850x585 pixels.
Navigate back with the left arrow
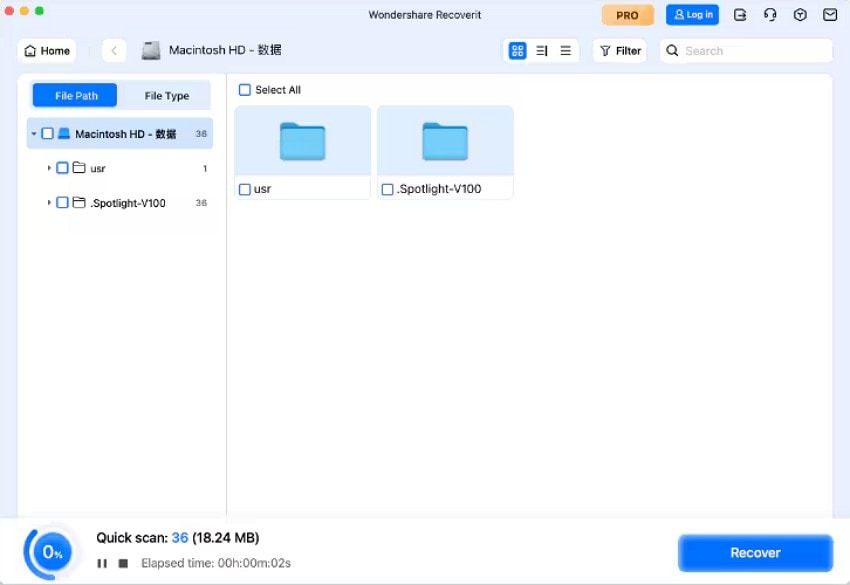[x=114, y=51]
